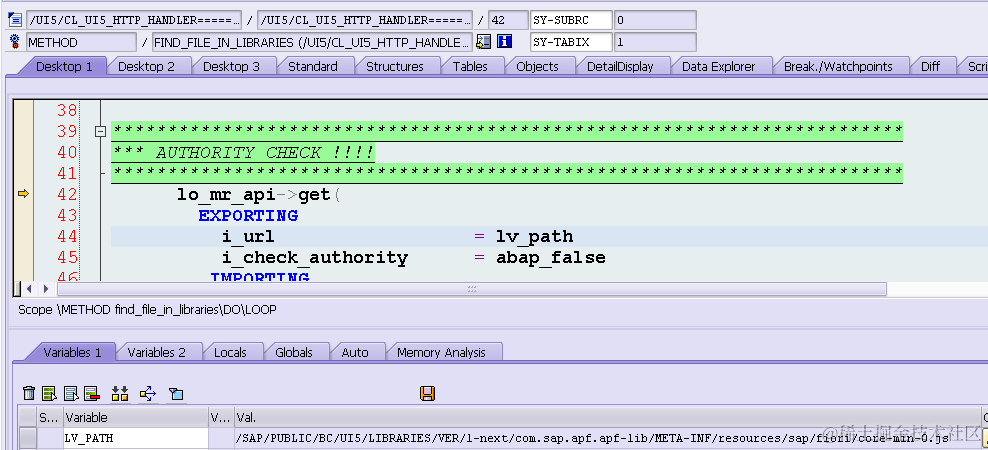The width and height of the screenshot is (988, 450).
Task: Click the Val. column header
Action: click(x=607, y=417)
